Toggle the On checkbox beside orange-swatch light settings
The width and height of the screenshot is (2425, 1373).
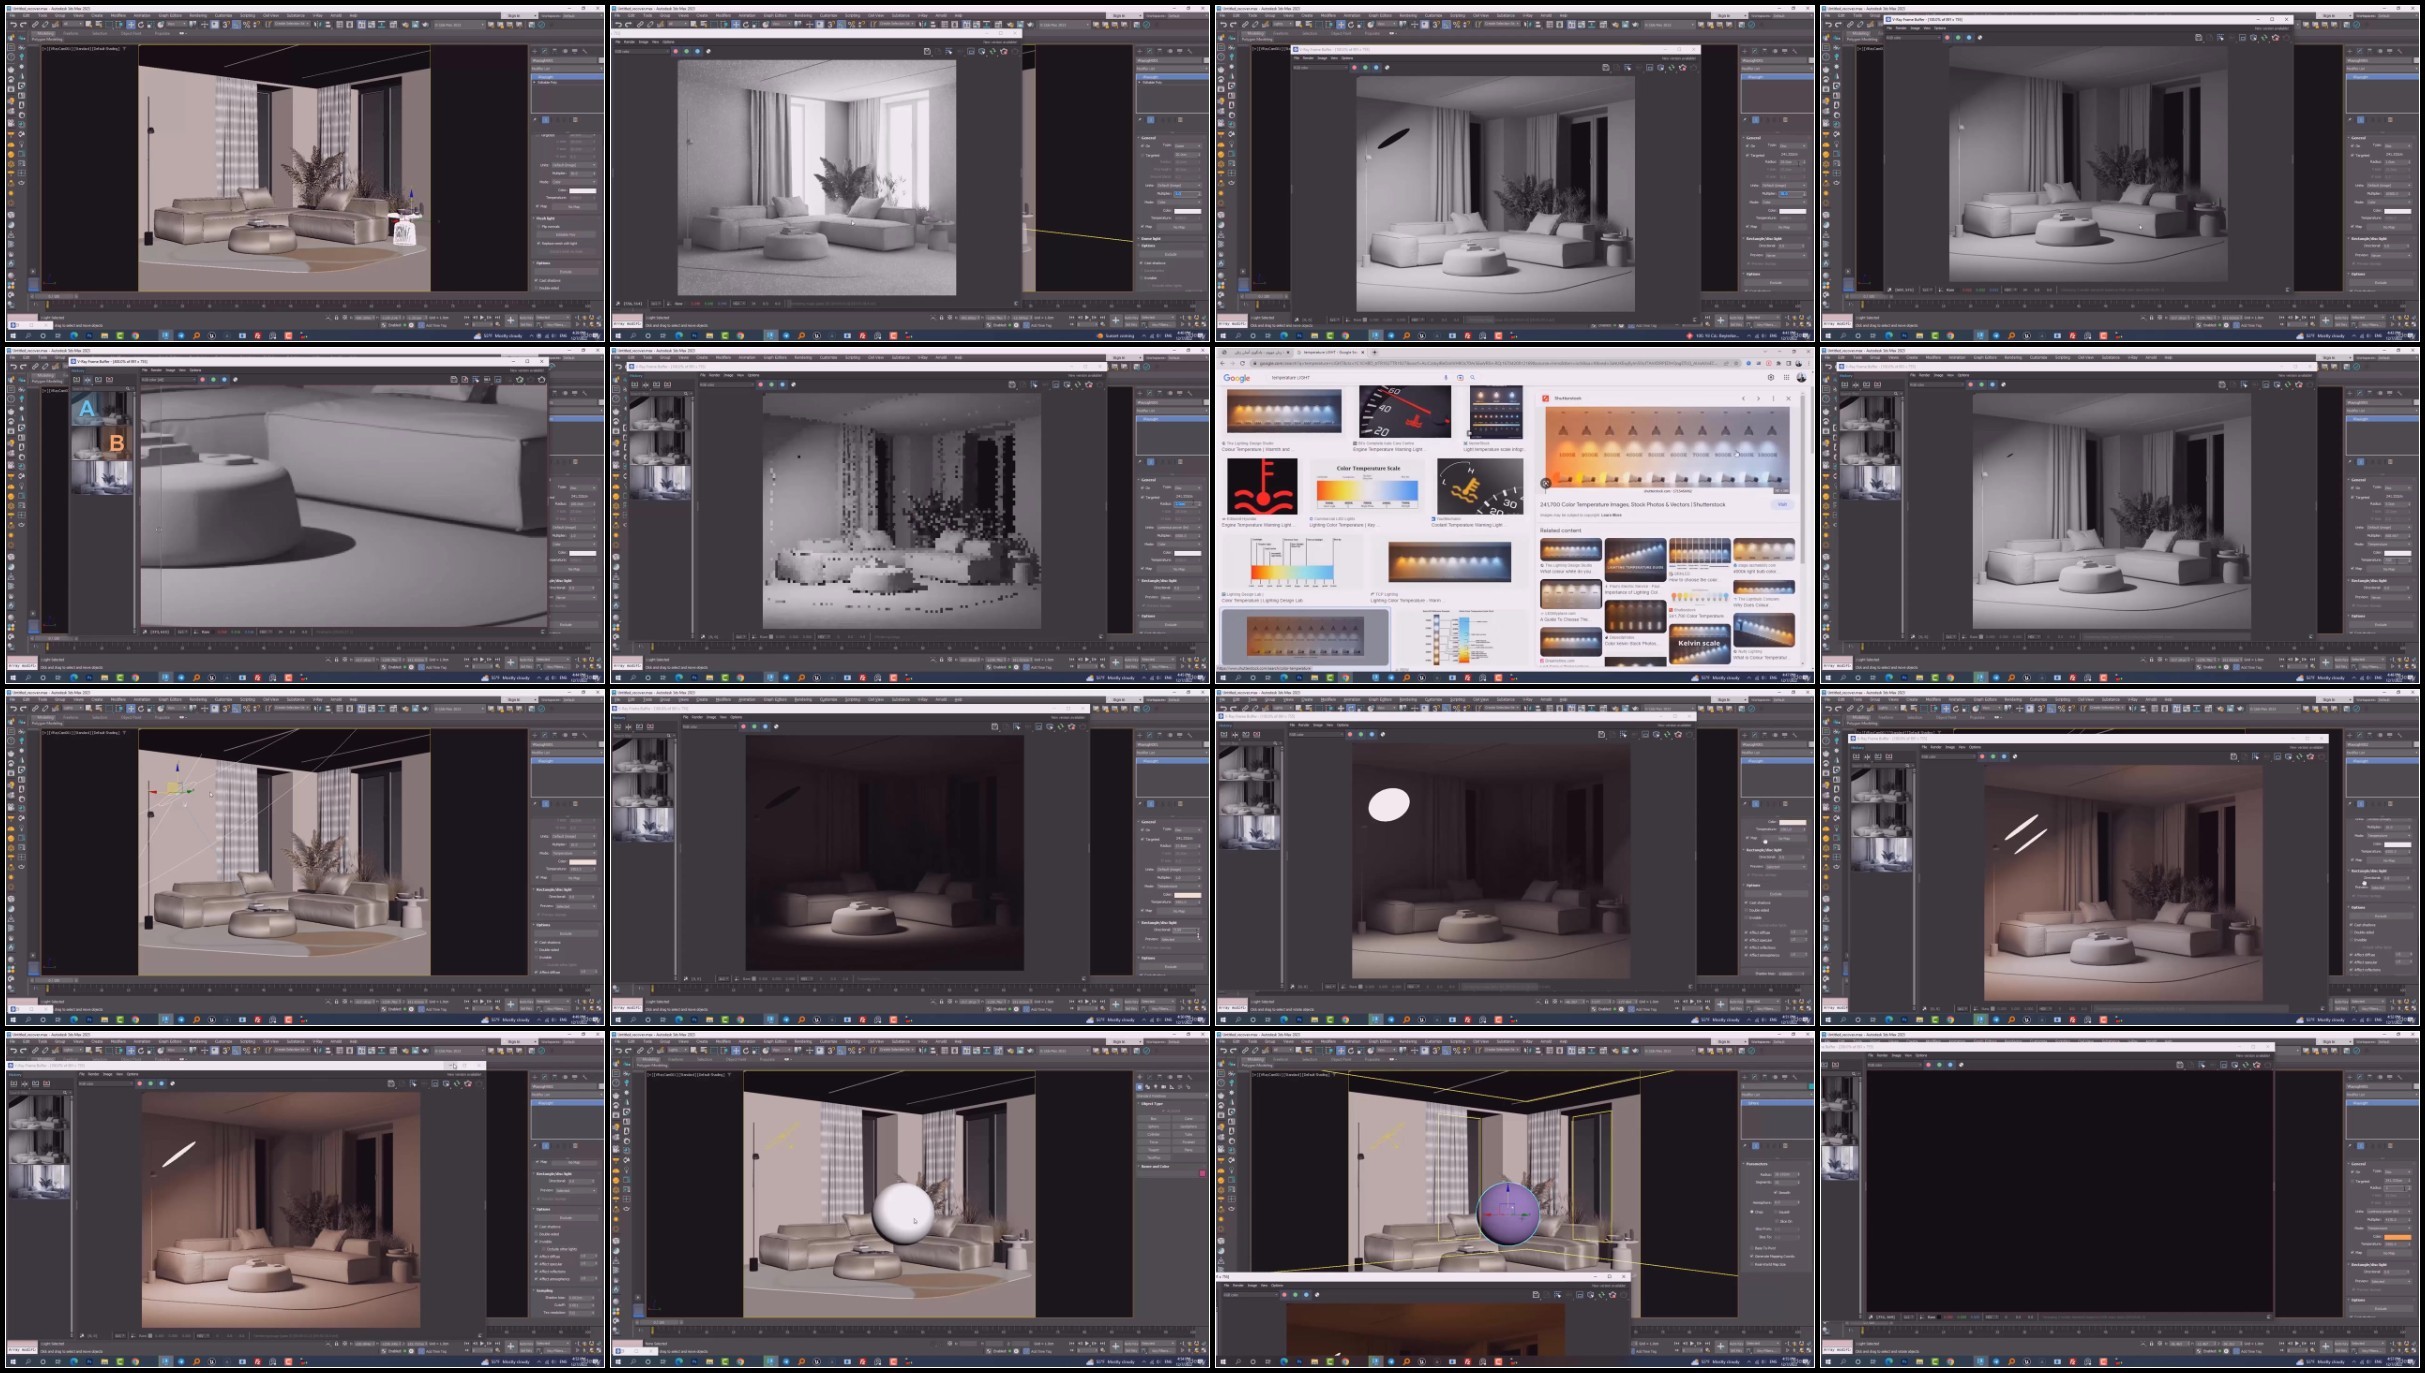click(2352, 1172)
